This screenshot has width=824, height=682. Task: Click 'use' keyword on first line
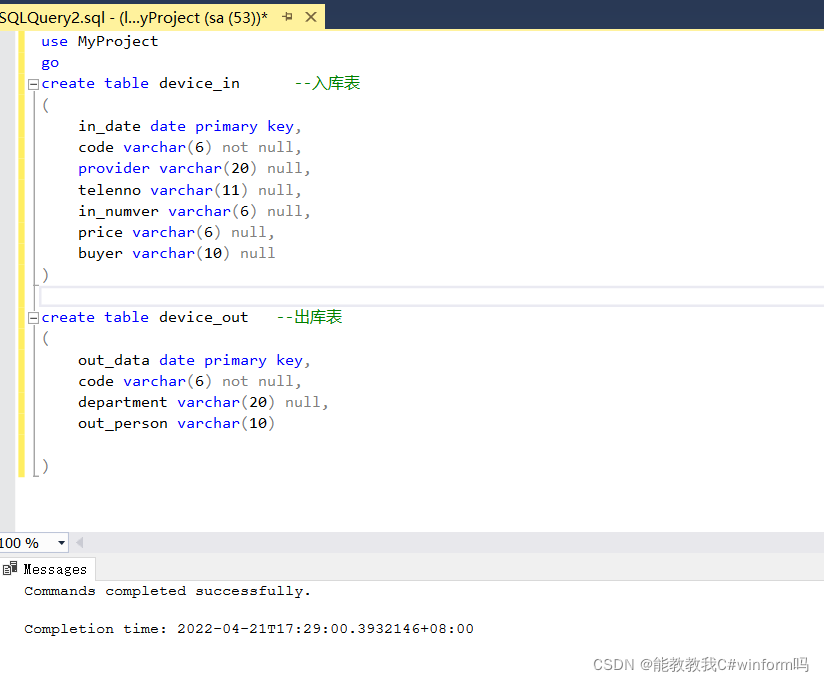coord(55,42)
